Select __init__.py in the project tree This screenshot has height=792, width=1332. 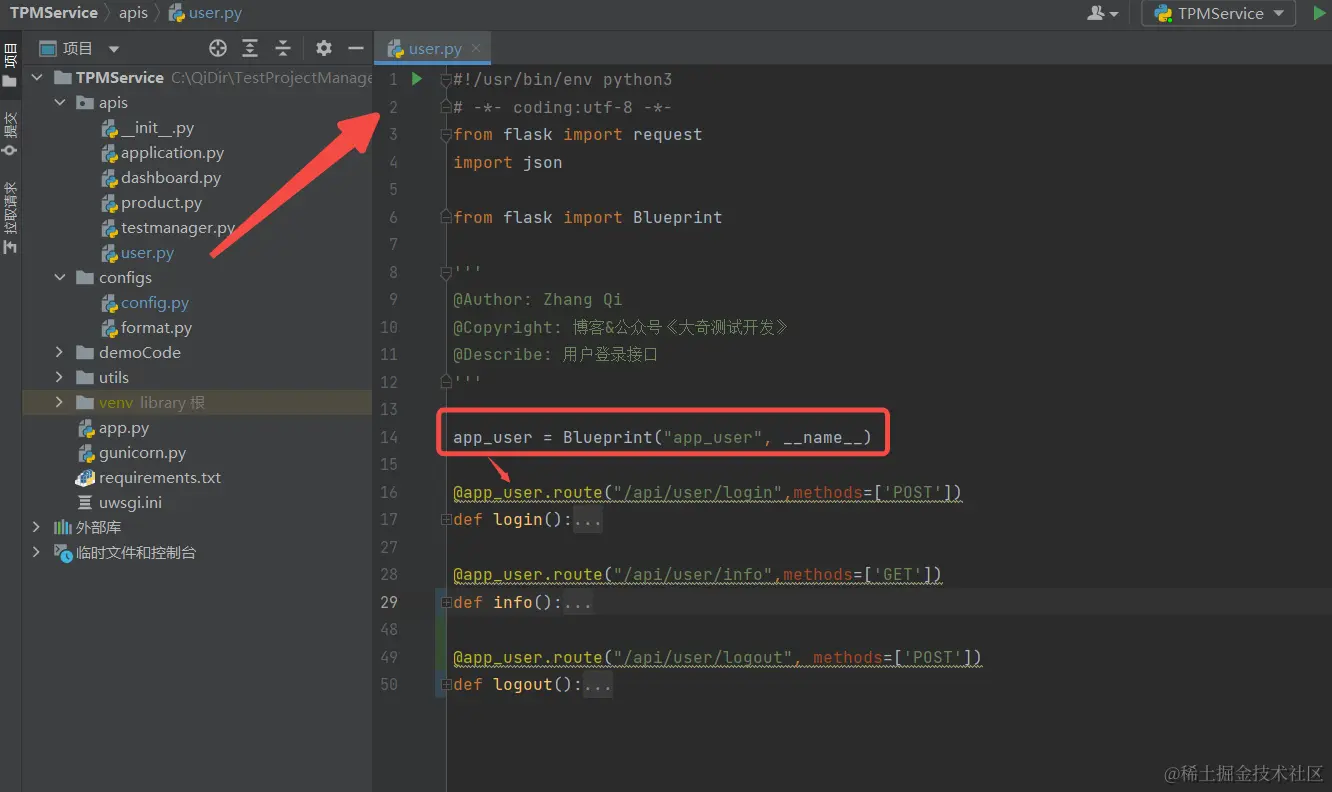pos(147,127)
